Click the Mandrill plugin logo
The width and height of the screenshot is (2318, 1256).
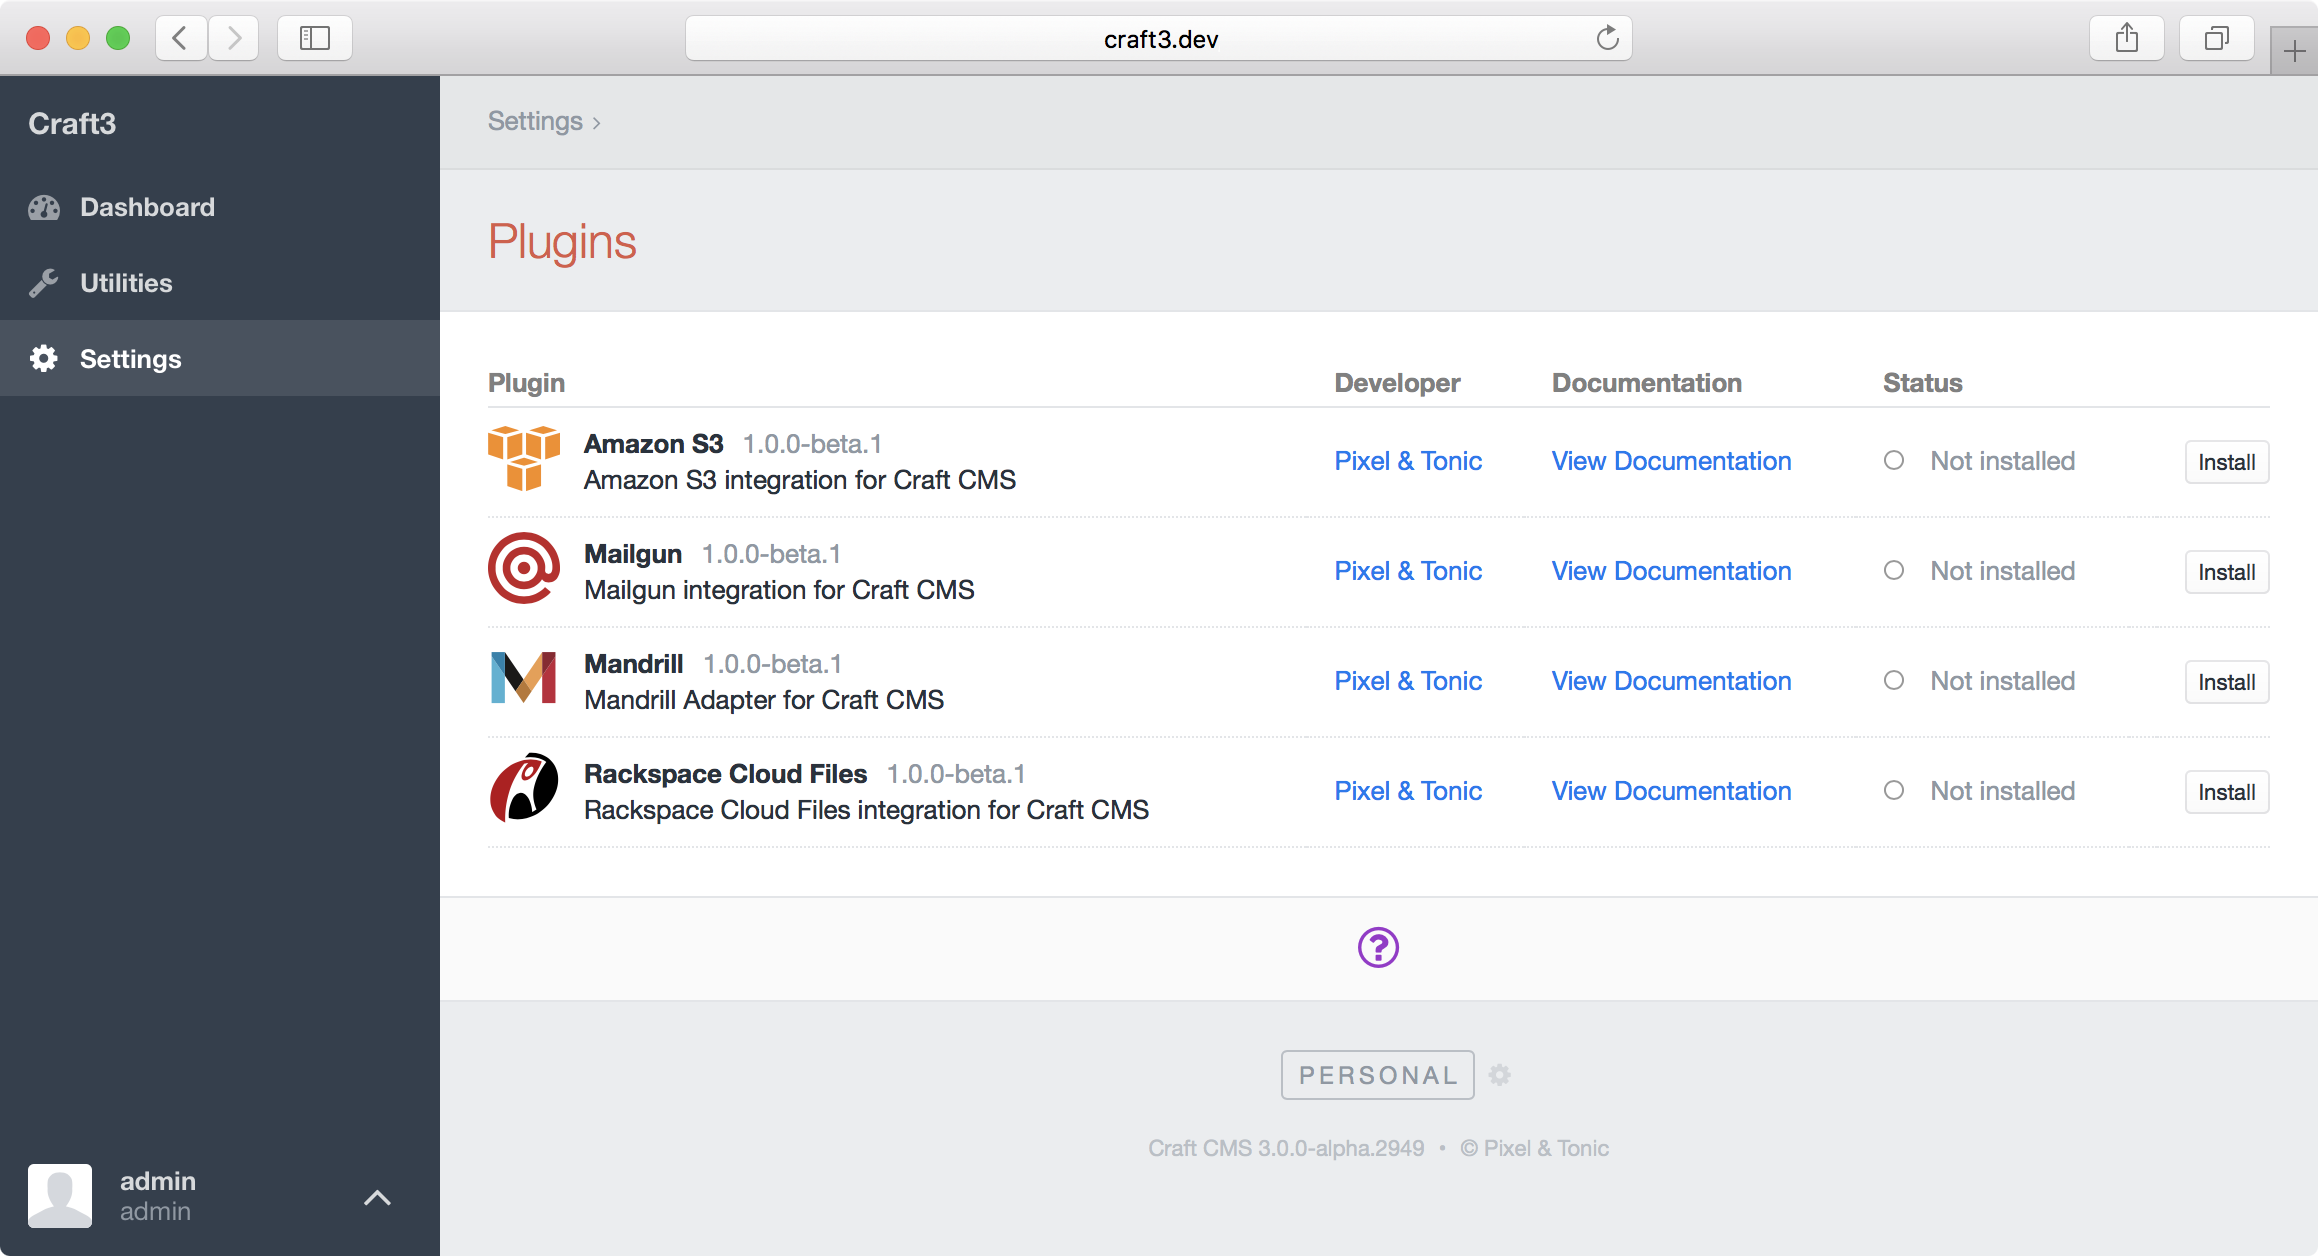[524, 678]
